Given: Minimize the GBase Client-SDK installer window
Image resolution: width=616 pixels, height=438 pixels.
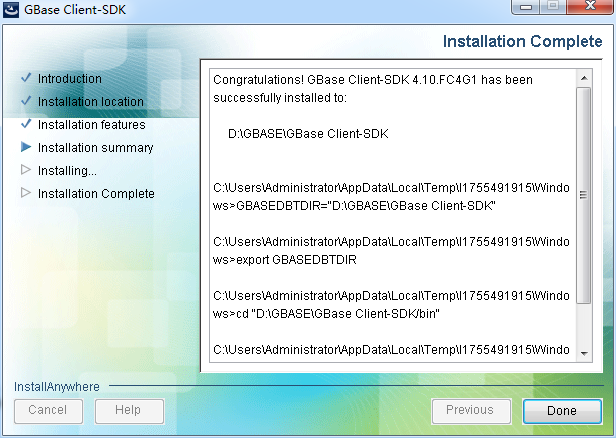Looking at the screenshot, I should (527, 8).
